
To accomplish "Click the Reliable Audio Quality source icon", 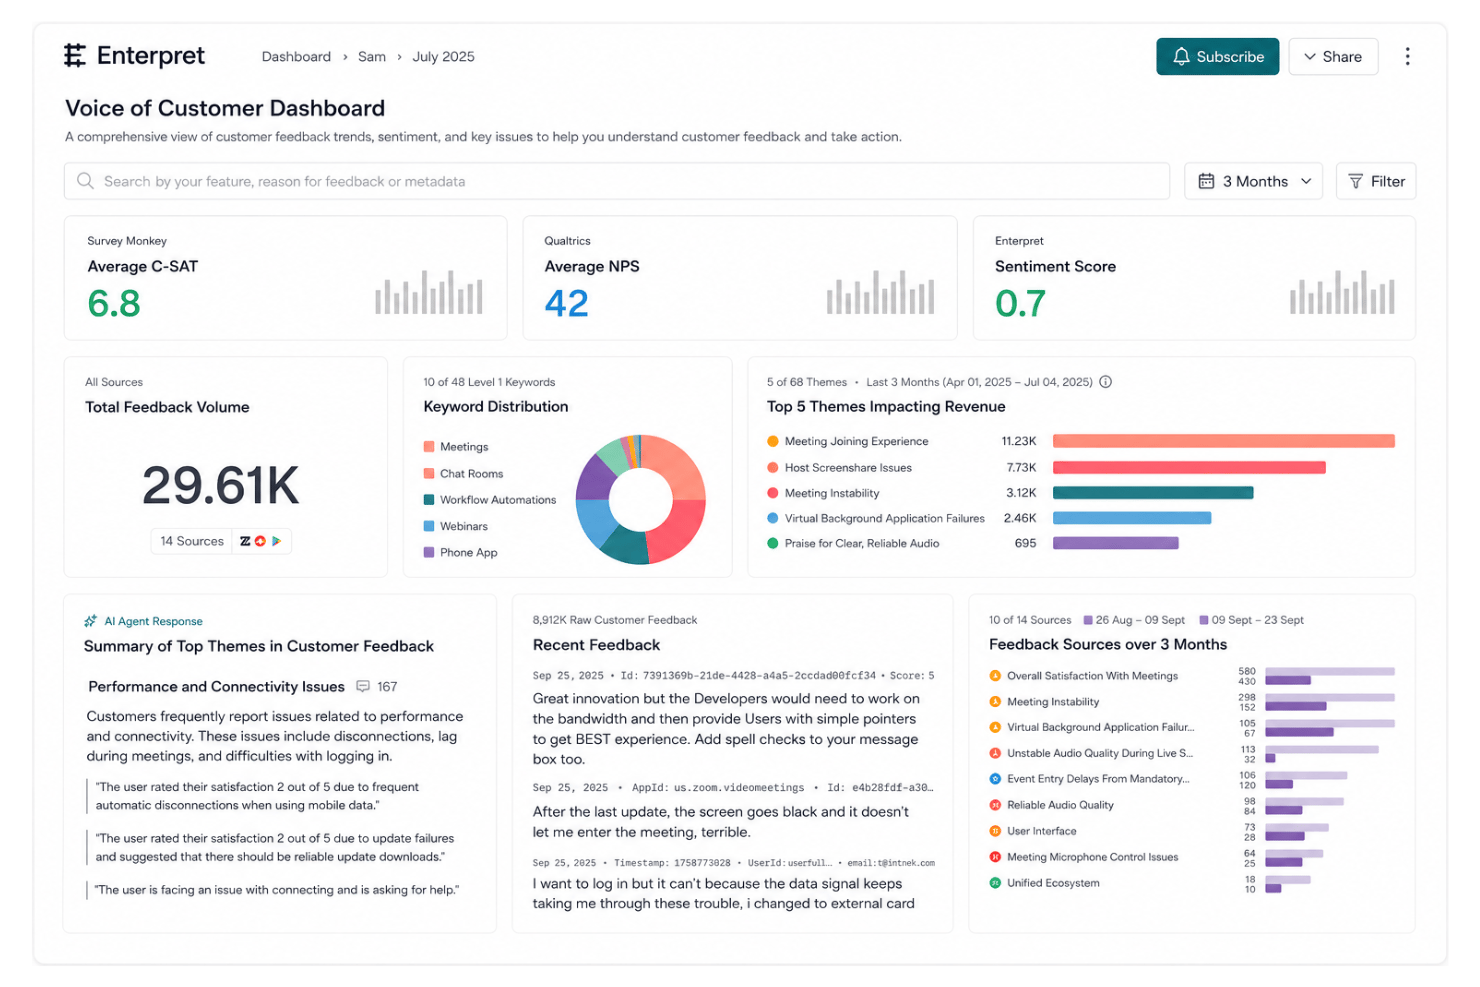I will [995, 805].
